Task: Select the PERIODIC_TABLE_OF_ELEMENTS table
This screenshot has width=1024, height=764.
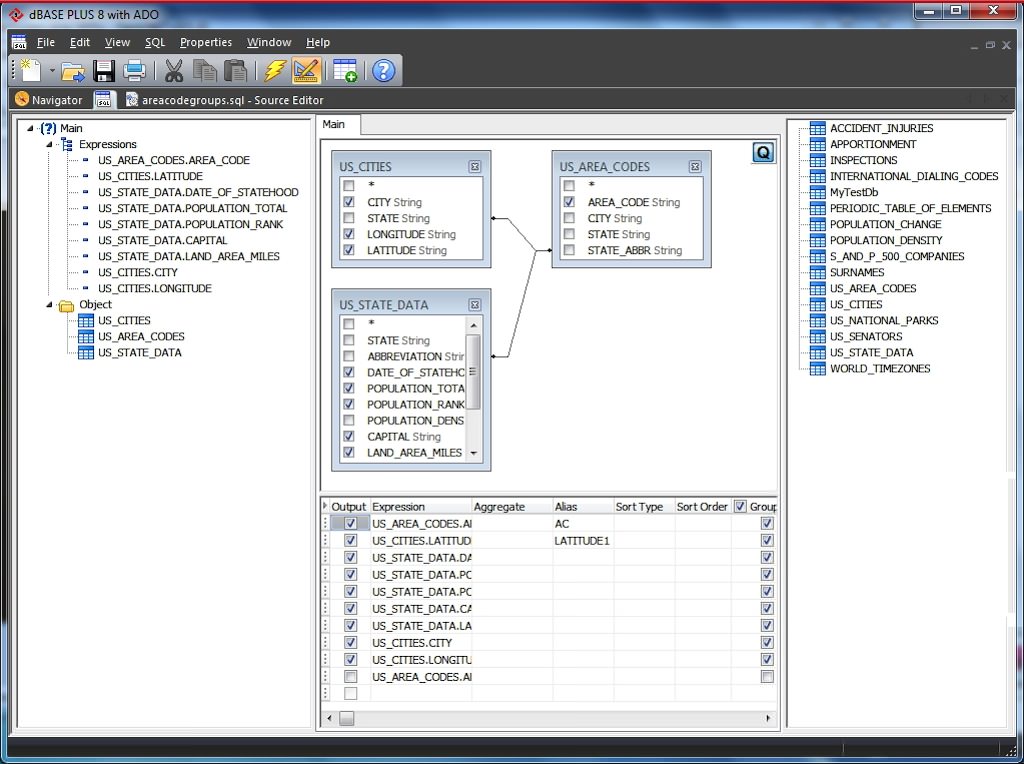Action: click(x=910, y=208)
